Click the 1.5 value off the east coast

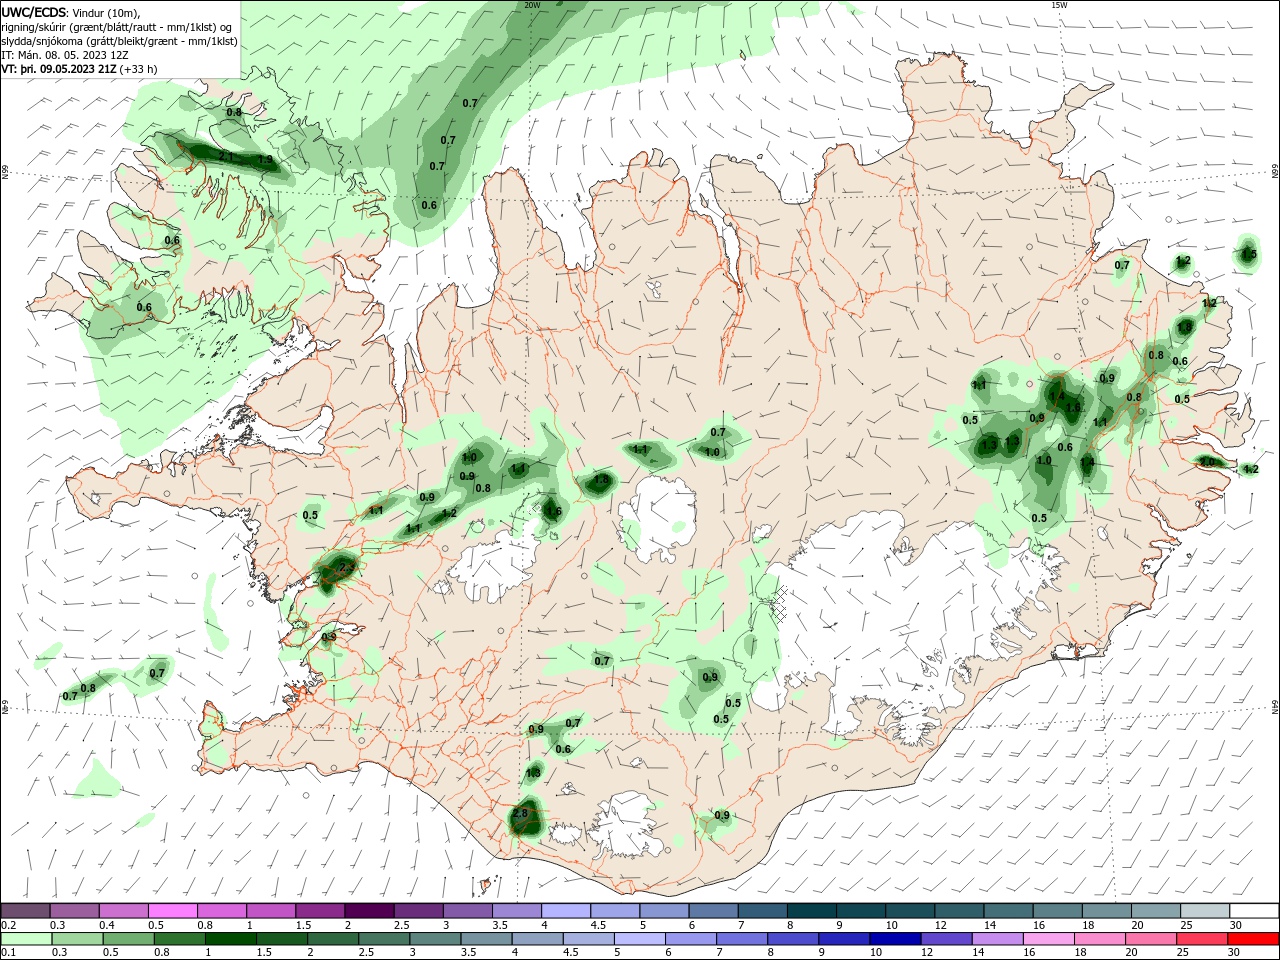pos(1248,255)
